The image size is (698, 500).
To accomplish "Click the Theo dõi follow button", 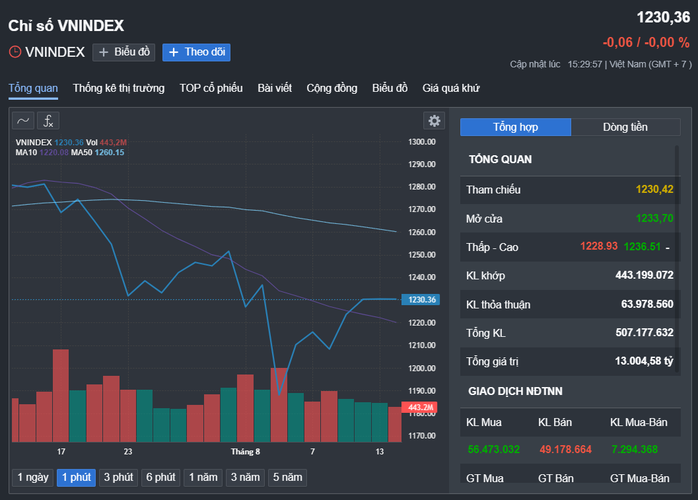I will click(x=196, y=52).
